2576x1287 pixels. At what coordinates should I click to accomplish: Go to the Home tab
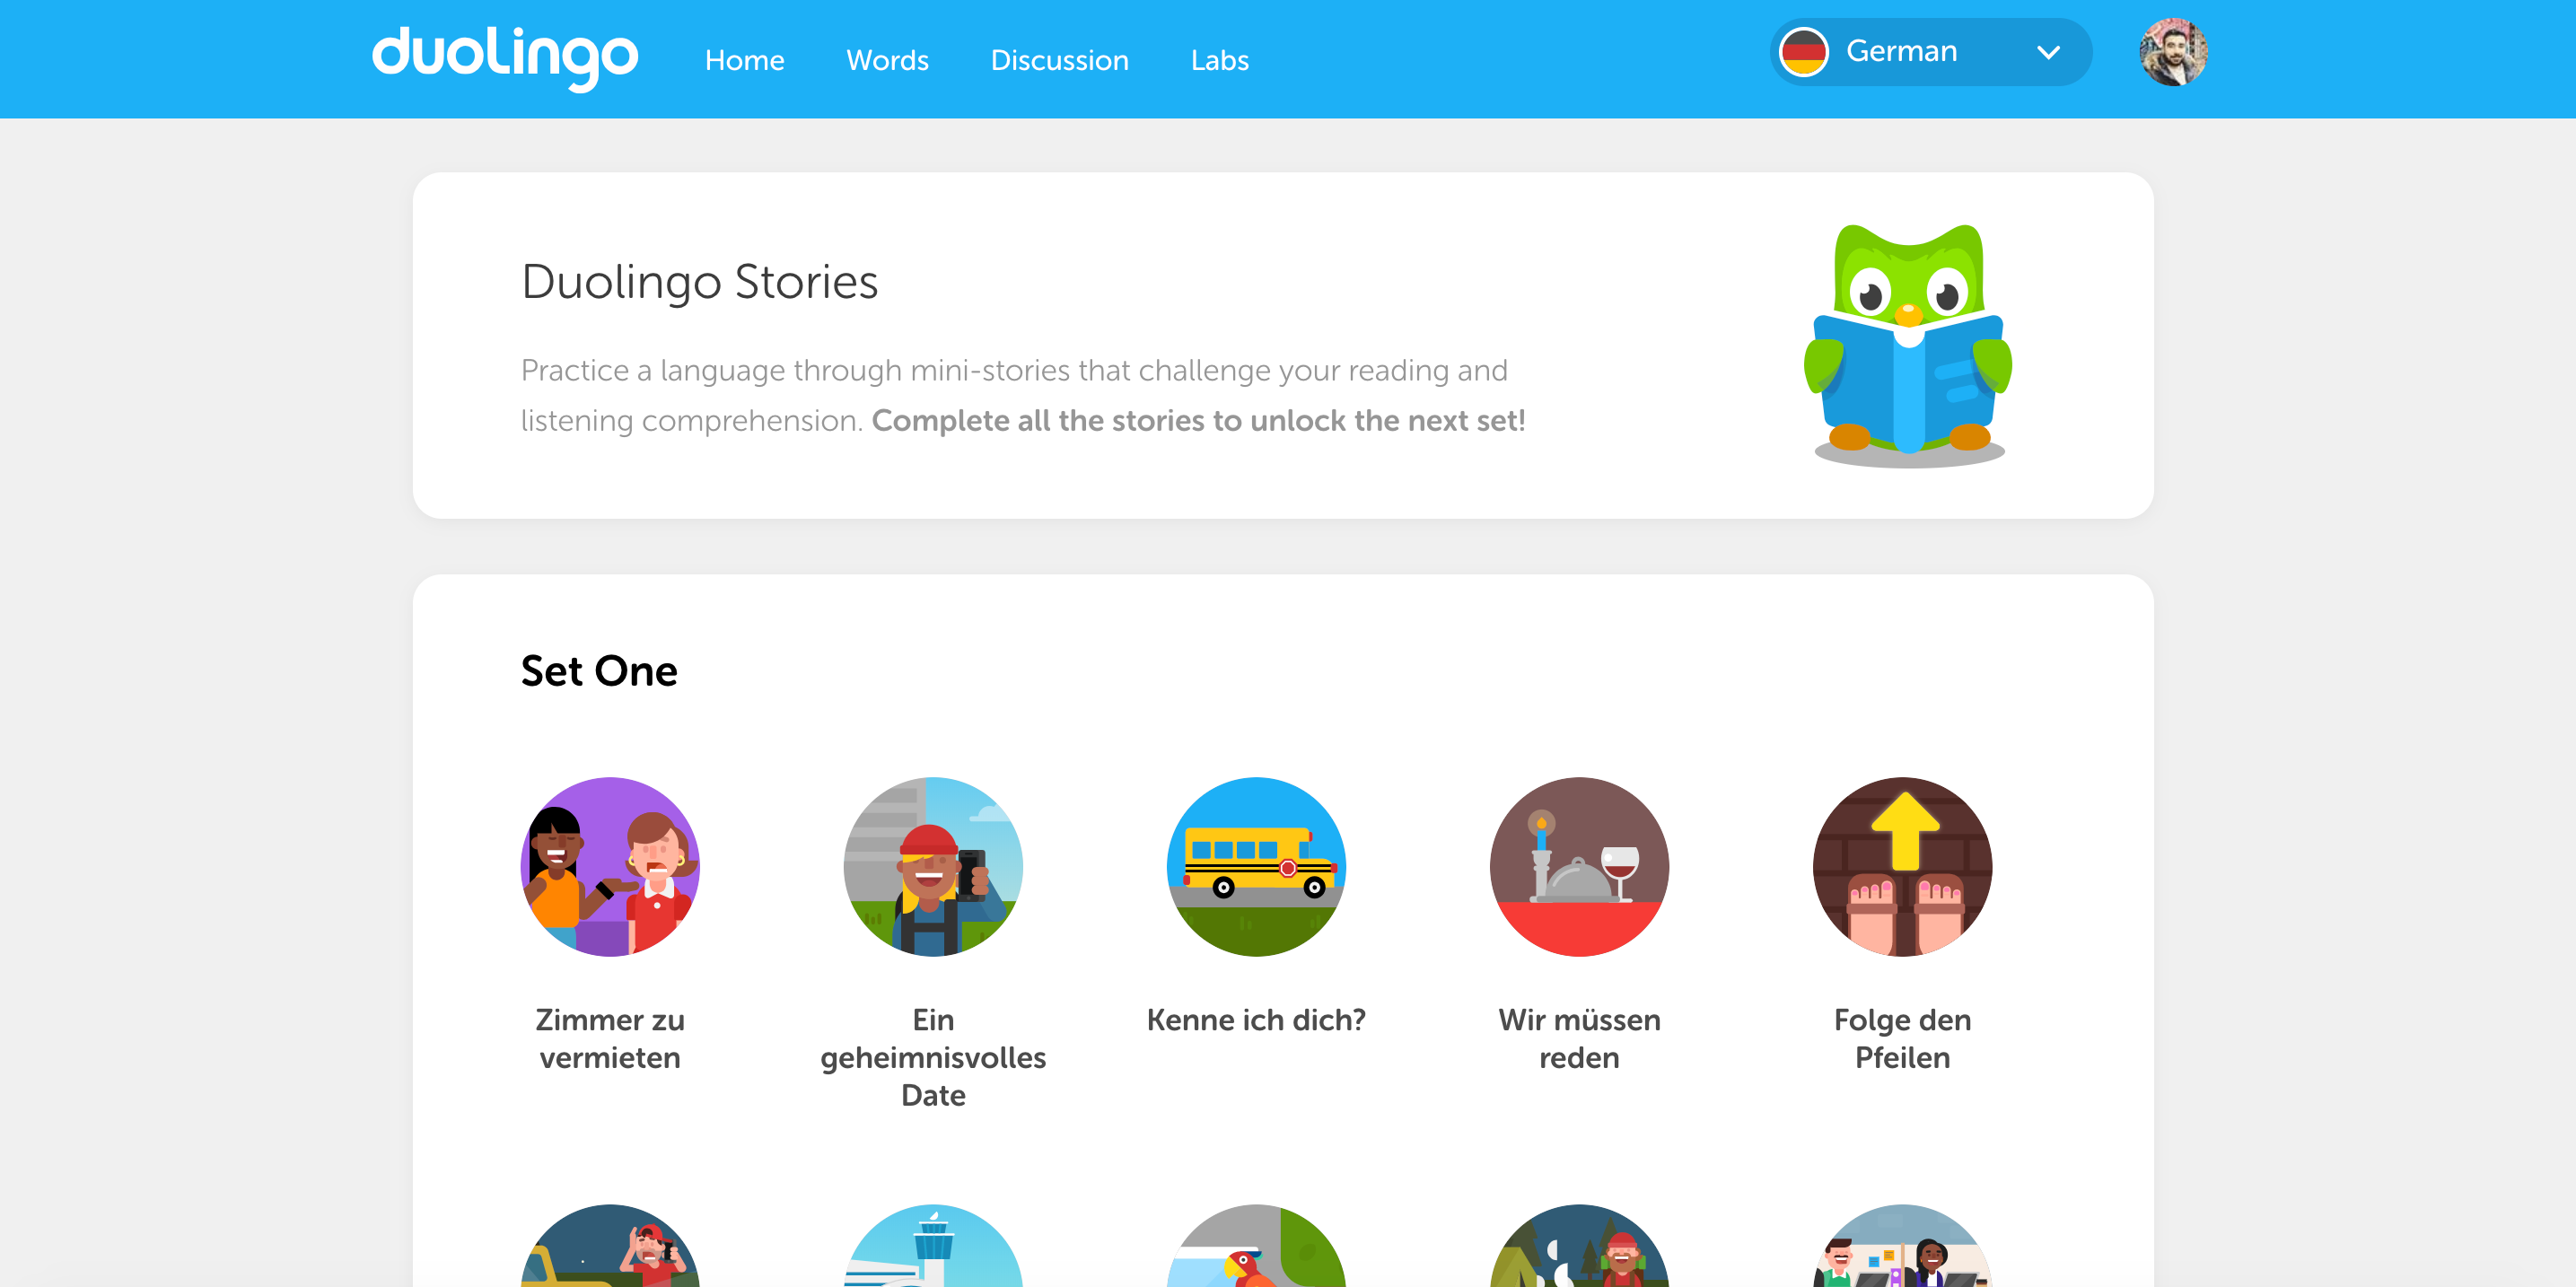click(x=744, y=60)
